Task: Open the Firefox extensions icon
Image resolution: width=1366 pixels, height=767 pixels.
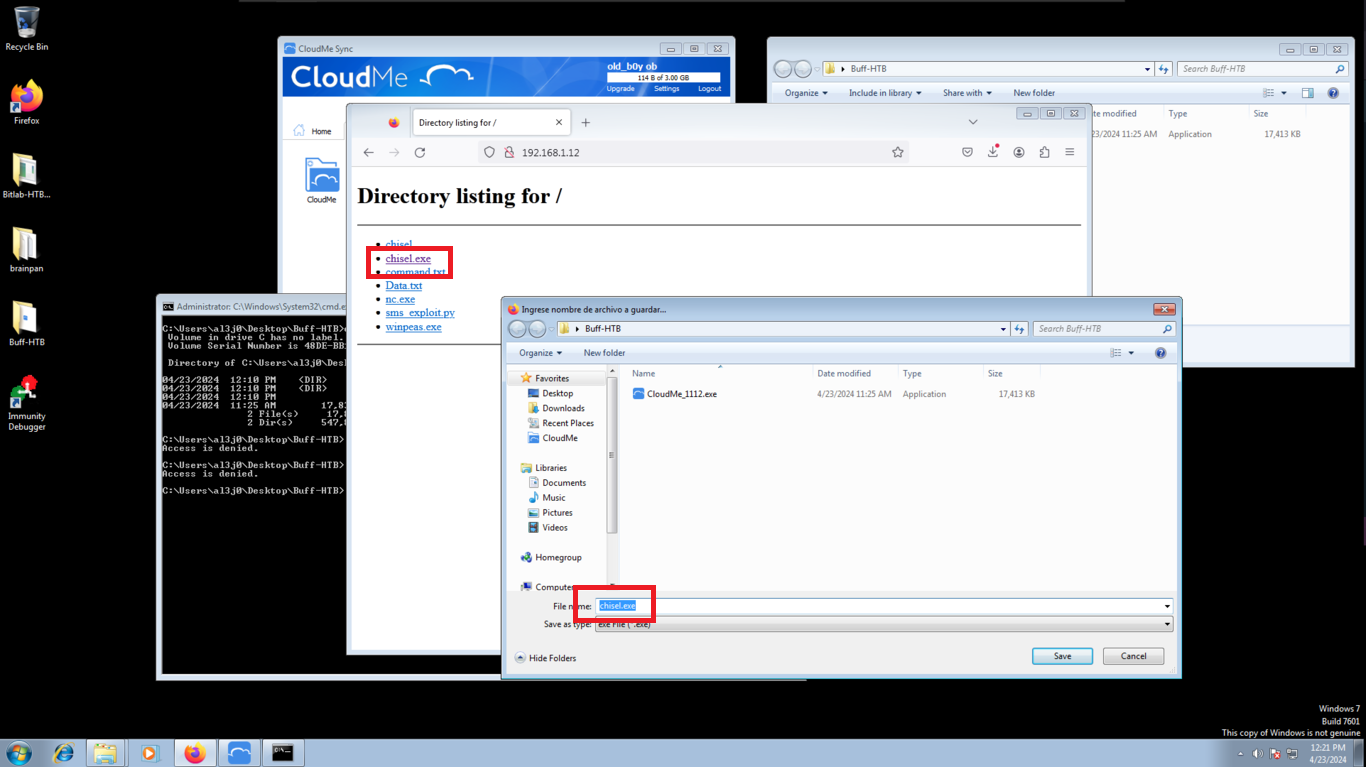Action: (x=1044, y=152)
